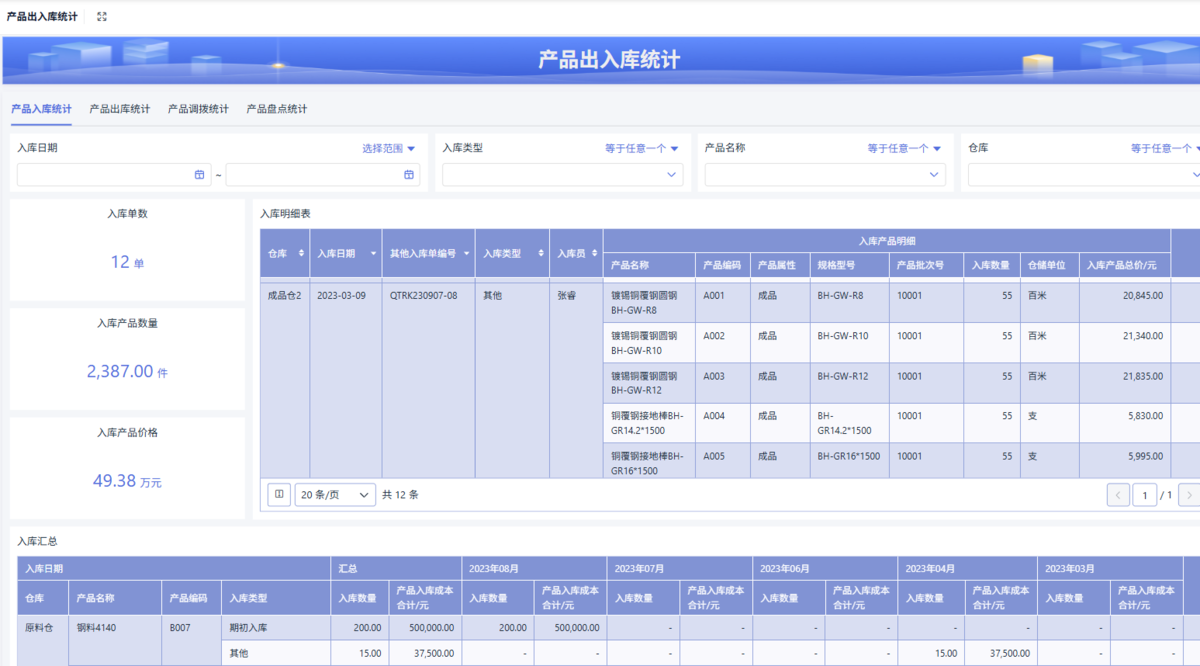This screenshot has height=666, width=1200.
Task: Sort by 其他入库单编号 column
Action: click(466, 254)
